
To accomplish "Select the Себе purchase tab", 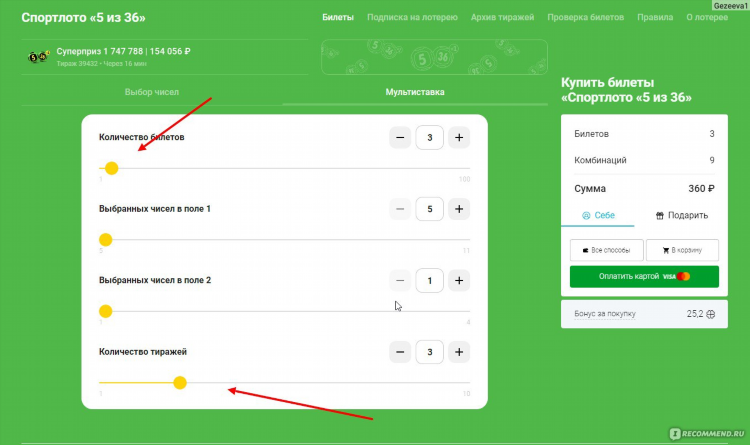I will click(x=598, y=215).
